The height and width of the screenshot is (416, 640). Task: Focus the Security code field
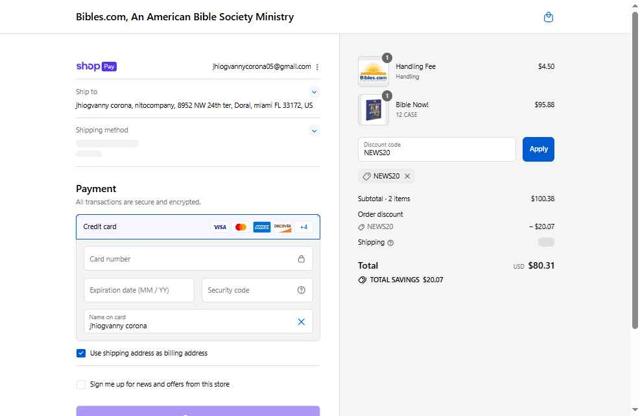(257, 290)
